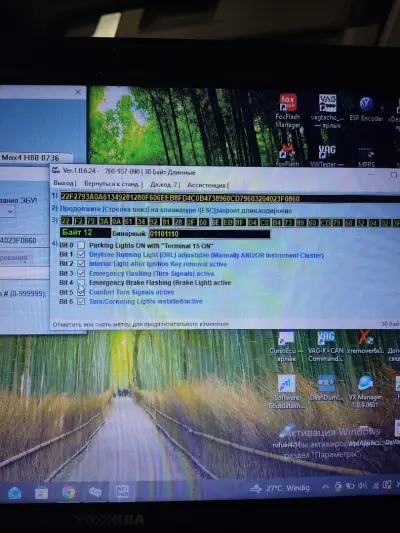Switch to the AE Tech taskbar app

click(x=122, y=492)
